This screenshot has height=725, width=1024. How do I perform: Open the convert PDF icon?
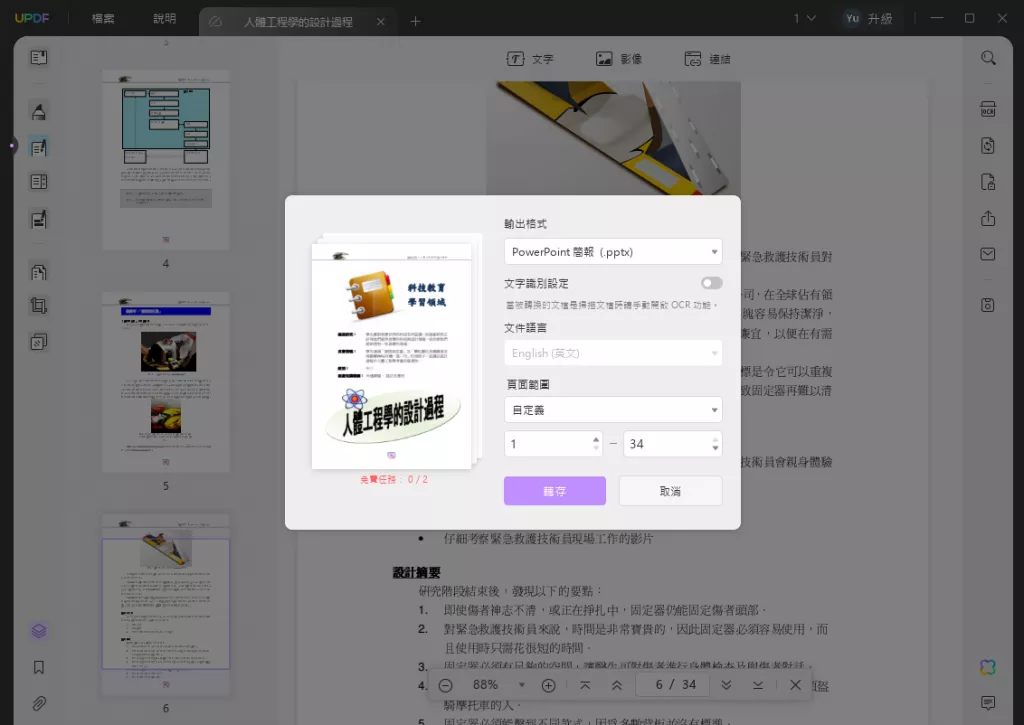988,145
